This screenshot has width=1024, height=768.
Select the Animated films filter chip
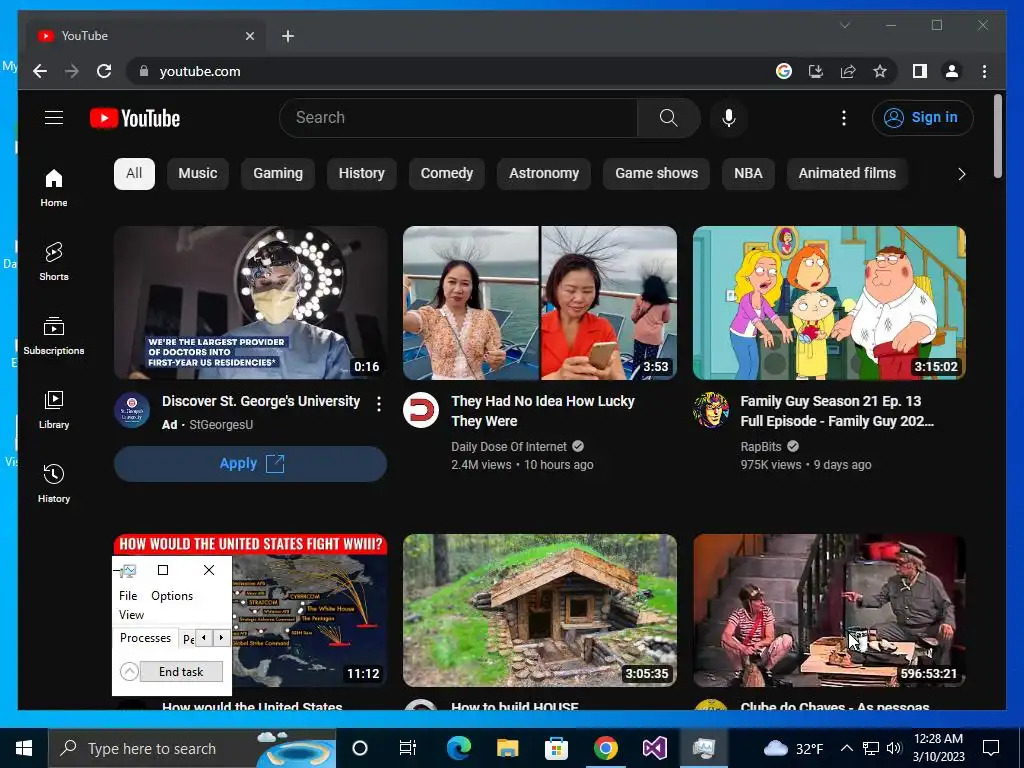[847, 174]
